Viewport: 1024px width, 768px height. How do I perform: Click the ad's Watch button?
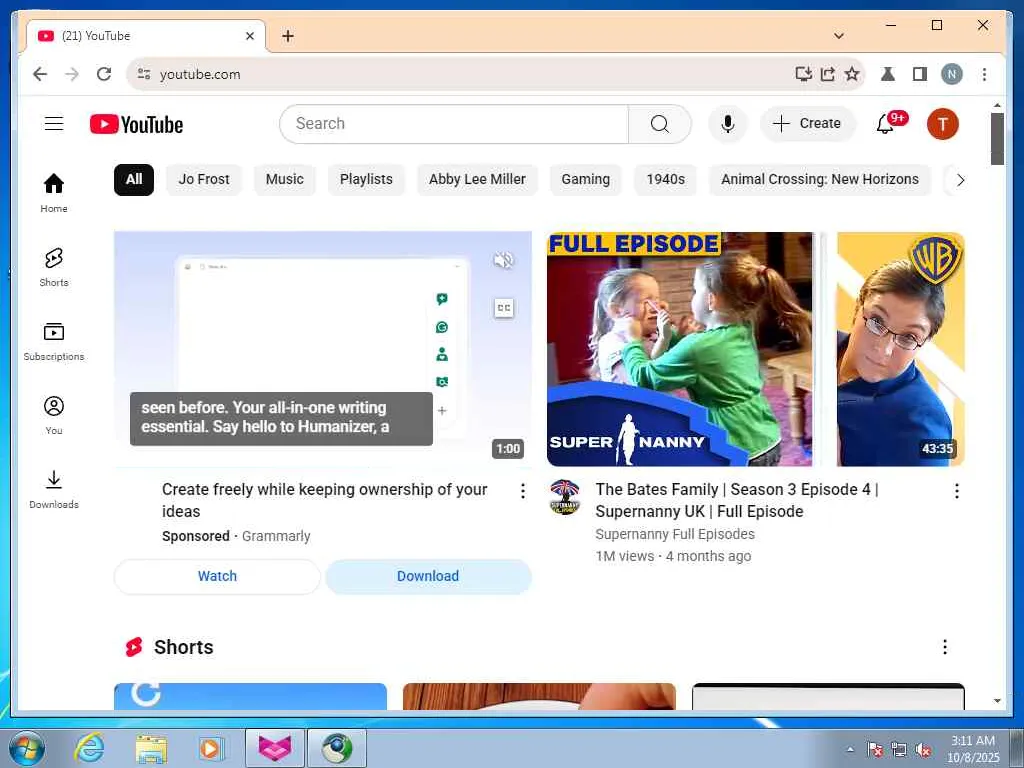coord(217,576)
